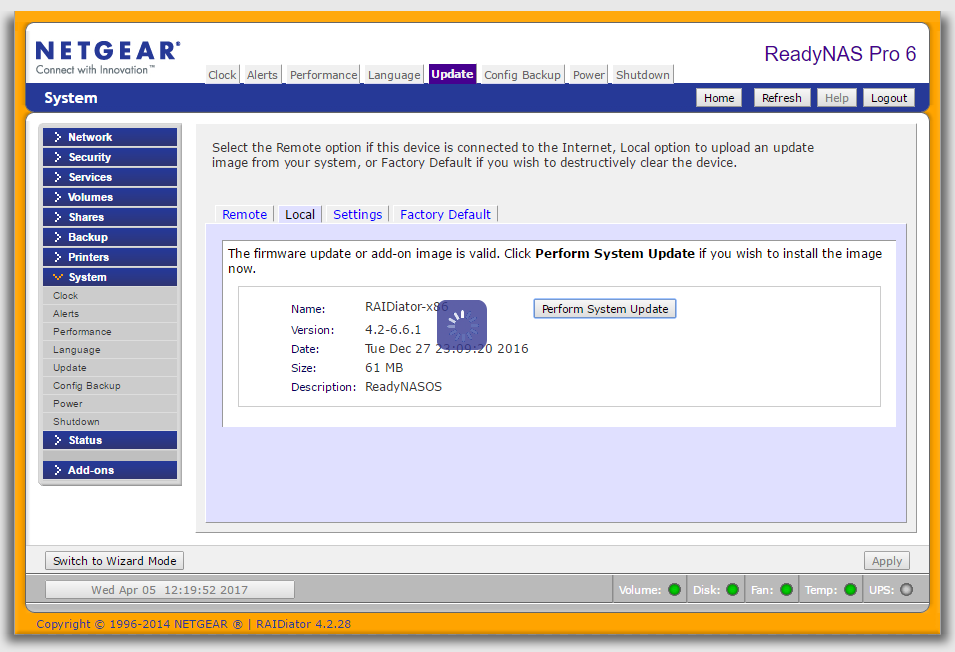Viewport: 955px width, 652px height.
Task: Click the Volume status indicator light
Action: [674, 589]
